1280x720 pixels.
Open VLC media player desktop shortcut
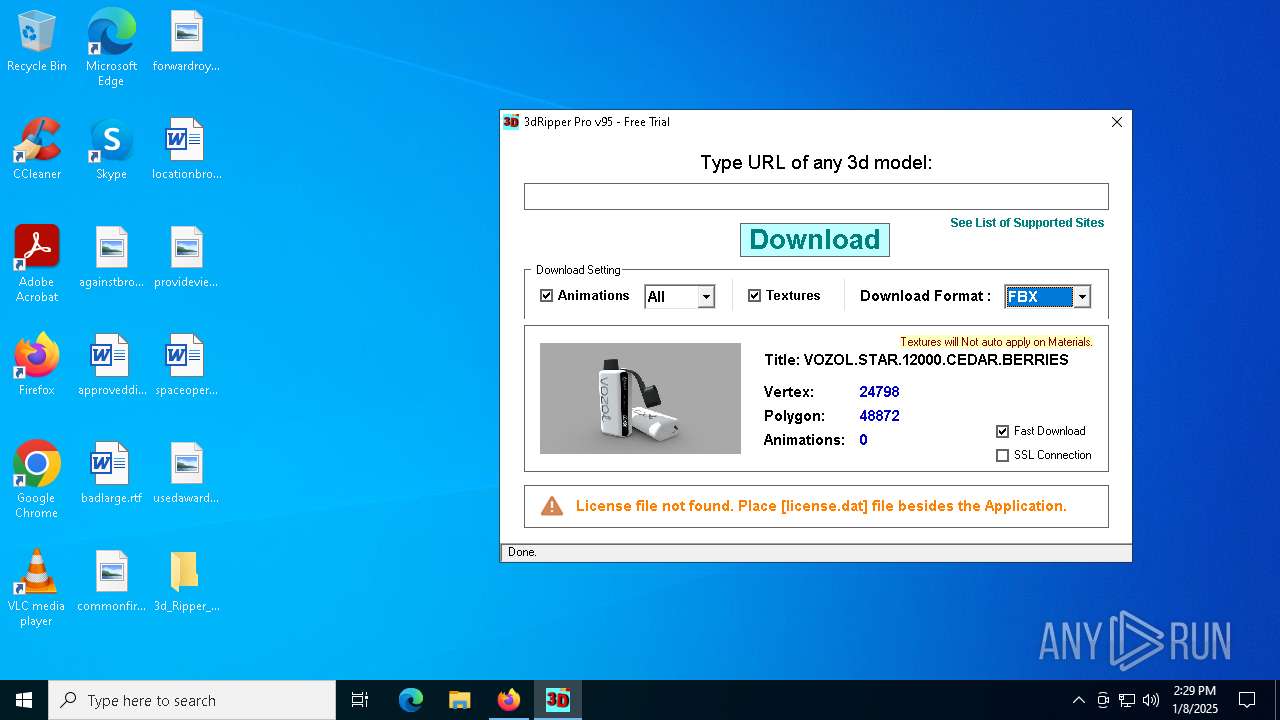37,588
